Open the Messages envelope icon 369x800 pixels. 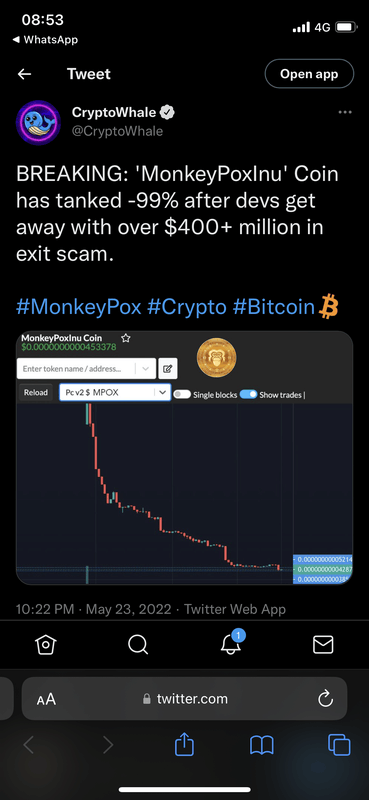pos(323,644)
